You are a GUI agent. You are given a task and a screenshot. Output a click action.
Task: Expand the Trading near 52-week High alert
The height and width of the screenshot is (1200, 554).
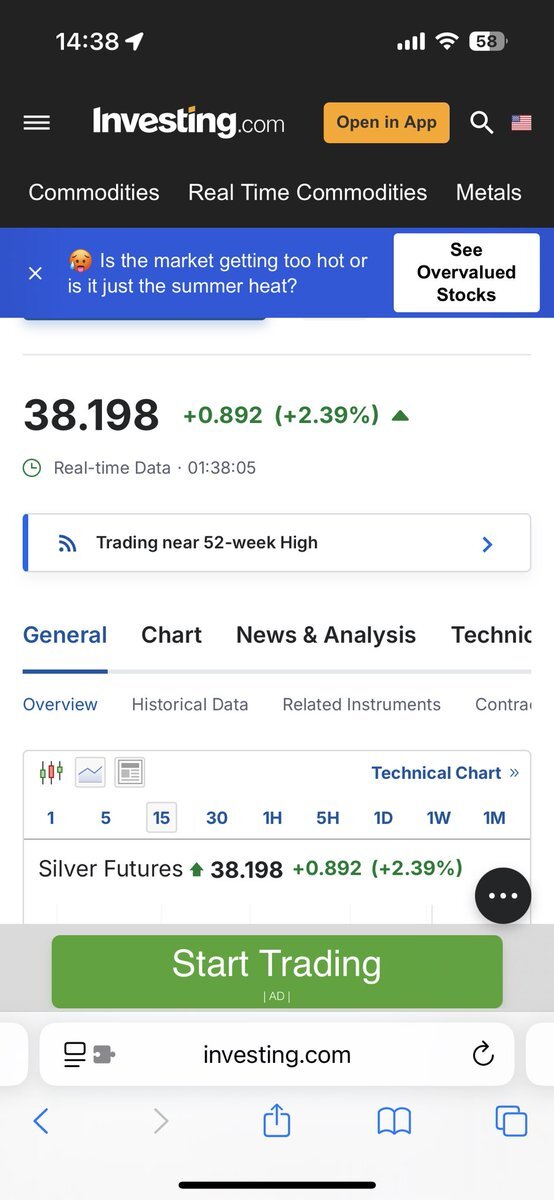pos(277,543)
